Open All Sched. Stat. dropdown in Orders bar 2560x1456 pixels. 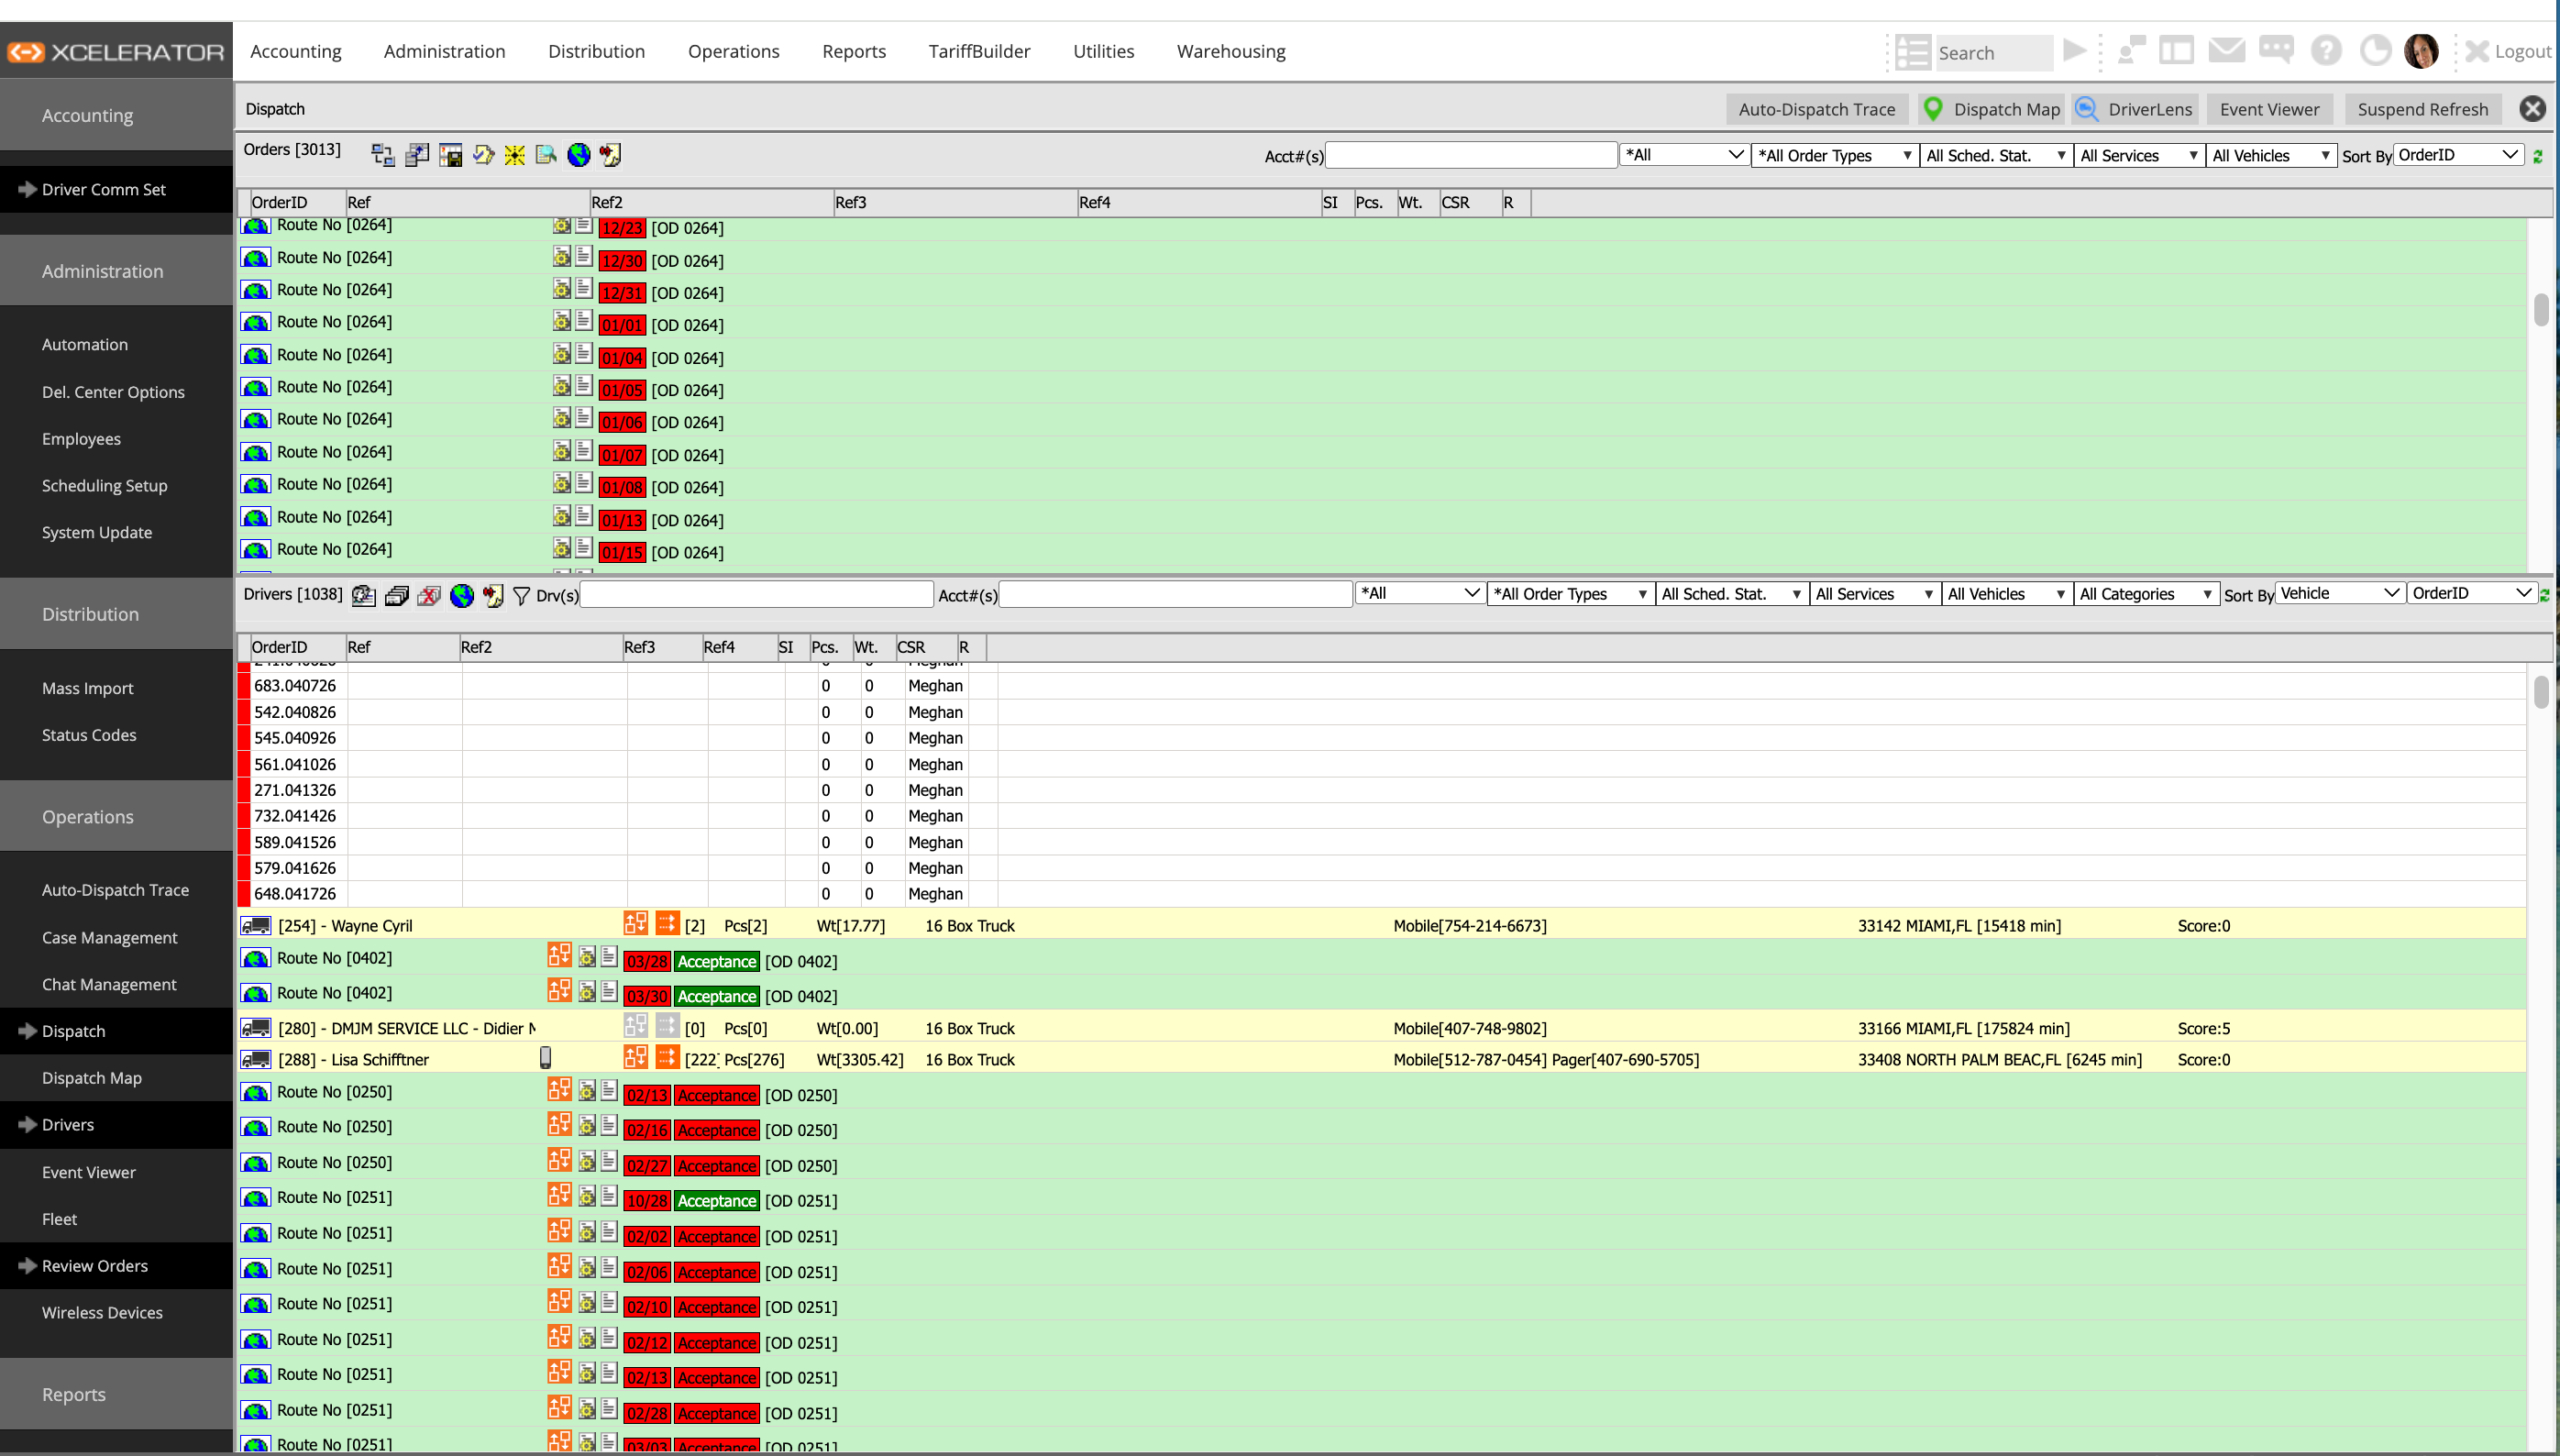click(1996, 155)
